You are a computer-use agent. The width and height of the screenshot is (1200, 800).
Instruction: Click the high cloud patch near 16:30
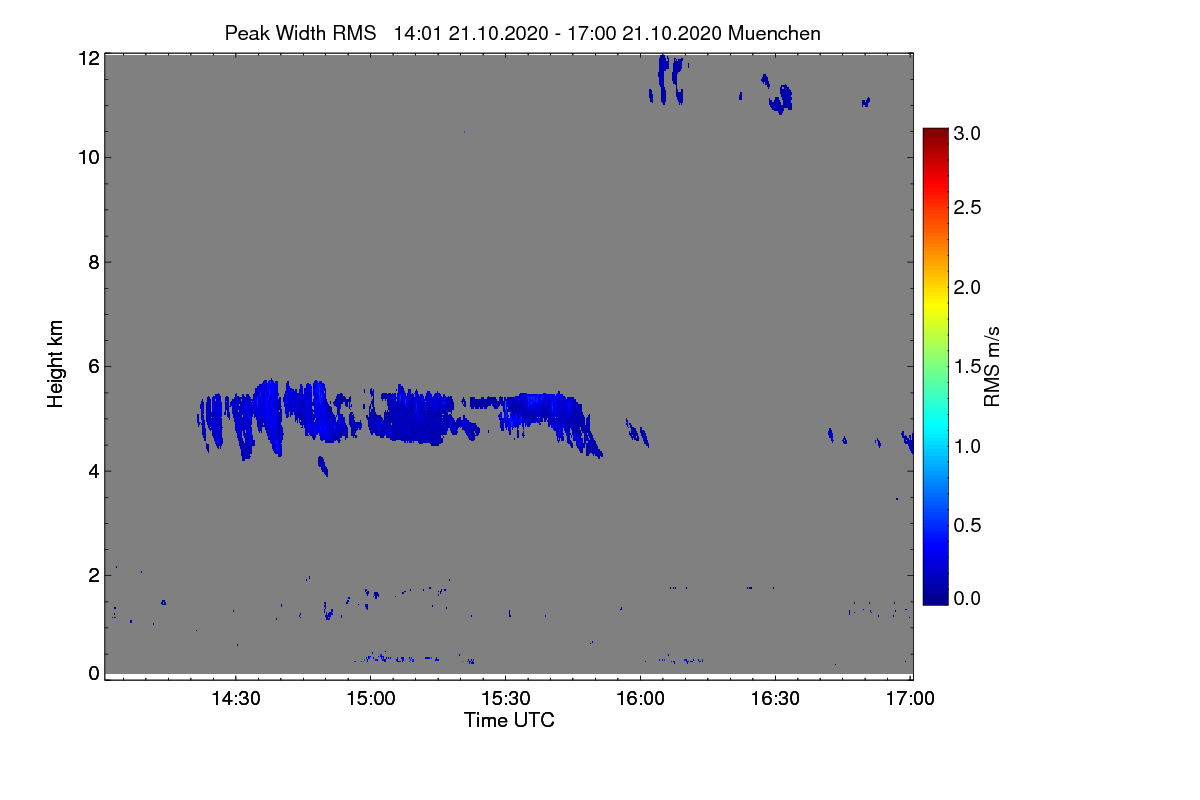point(781,98)
